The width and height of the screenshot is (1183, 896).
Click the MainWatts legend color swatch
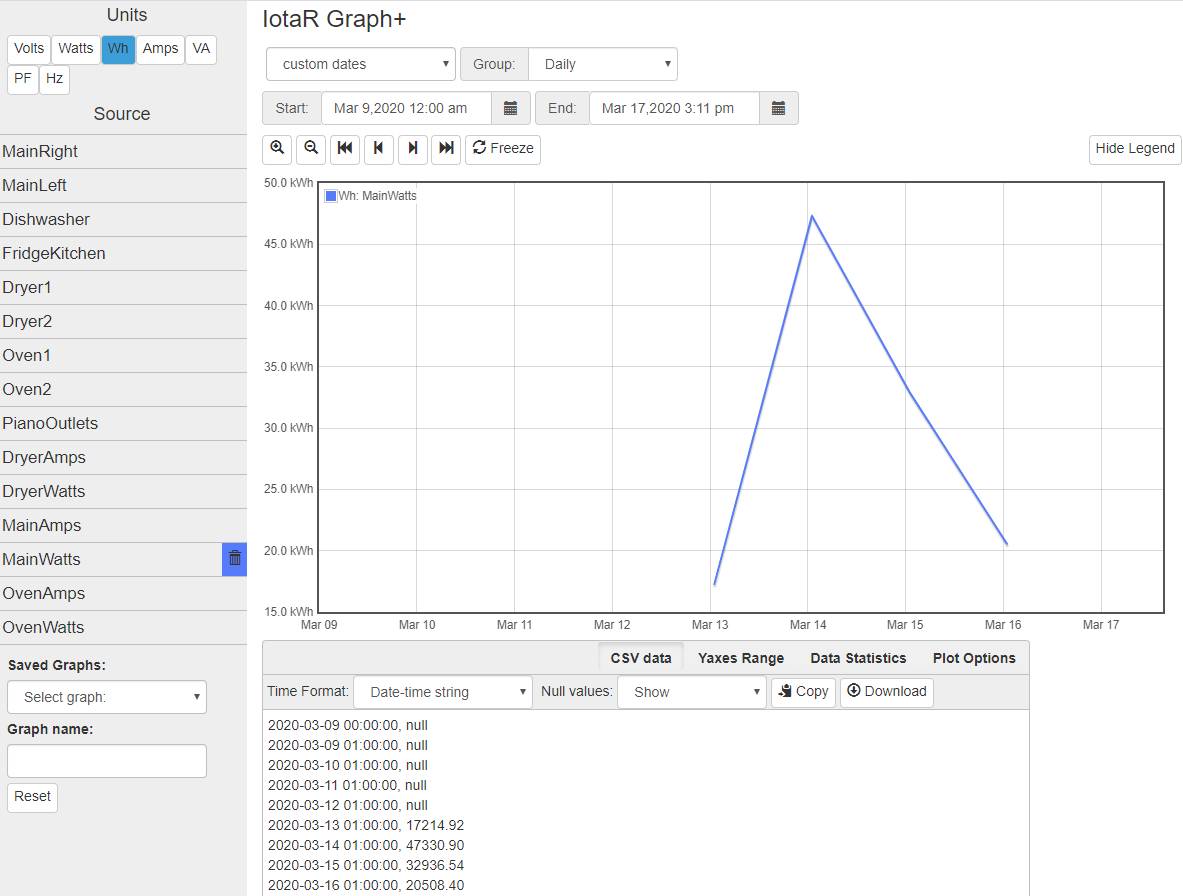(330, 196)
